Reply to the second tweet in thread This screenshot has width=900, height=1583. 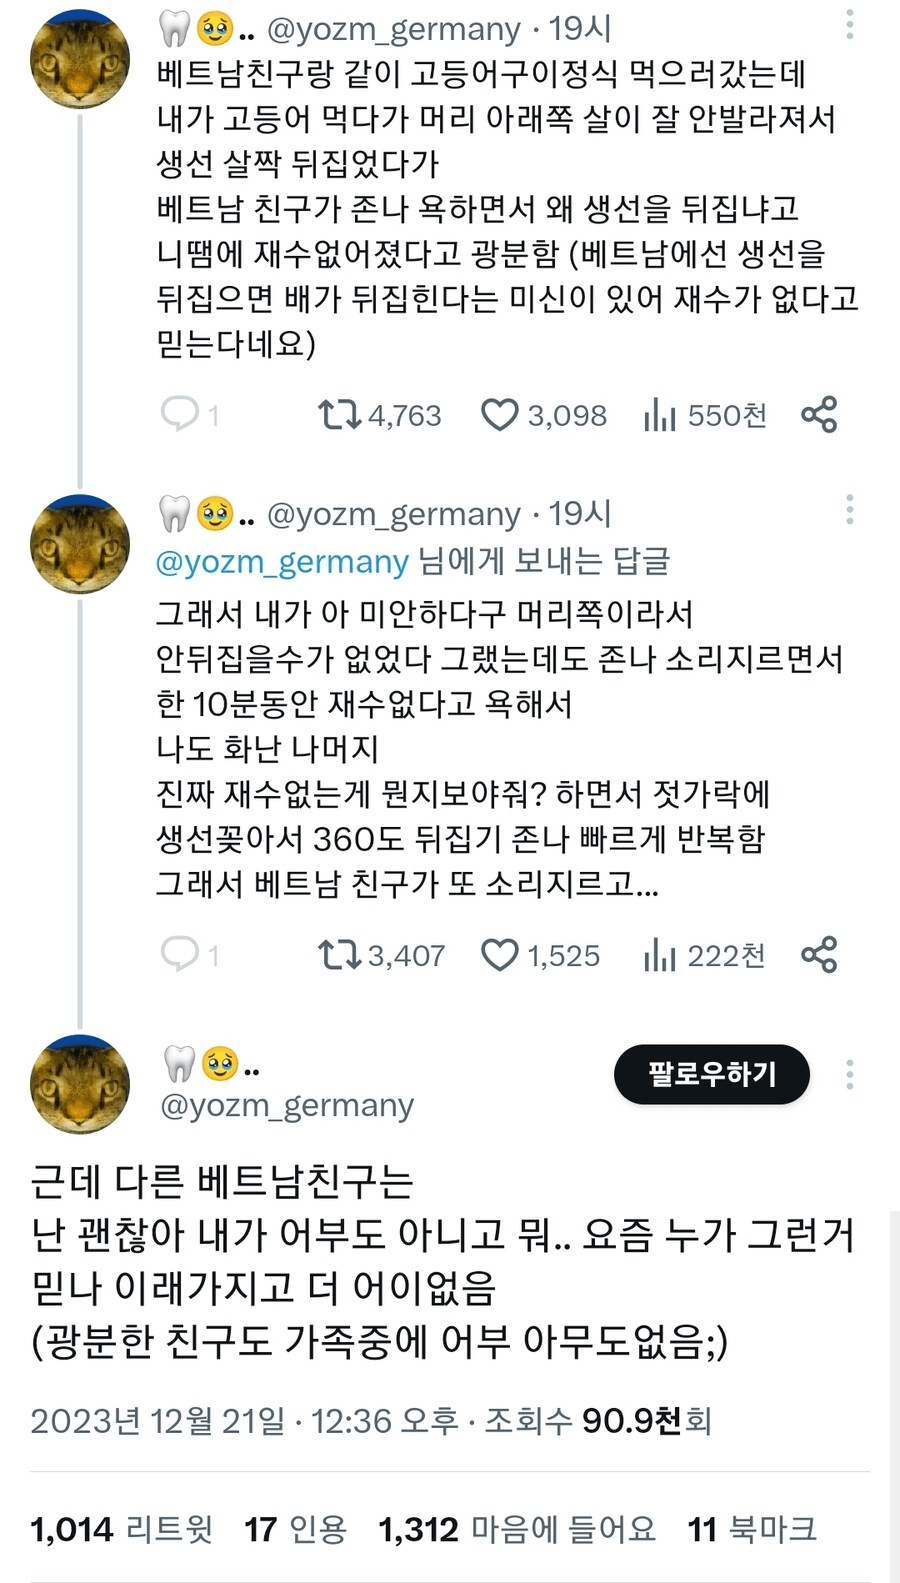point(181,954)
